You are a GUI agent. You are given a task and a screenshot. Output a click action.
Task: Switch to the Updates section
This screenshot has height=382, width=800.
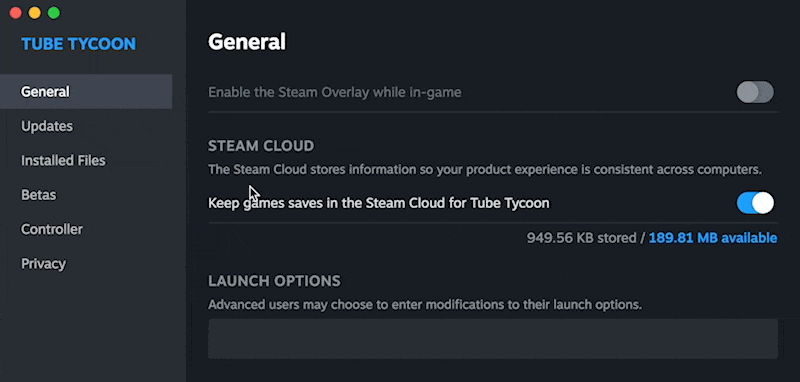point(47,126)
